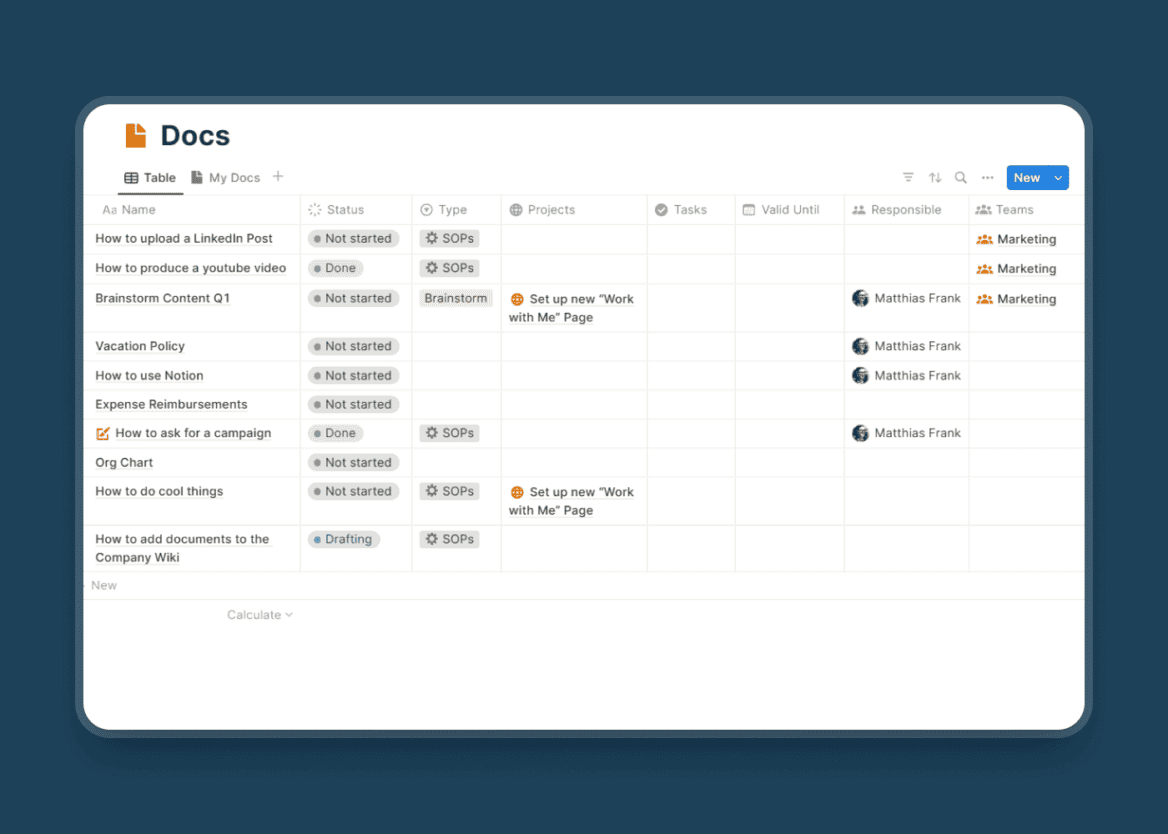Click Marketing team icon in Brainstorm Content Q1 row
Viewport: 1168px width, 834px height.
pyautogui.click(x=985, y=299)
